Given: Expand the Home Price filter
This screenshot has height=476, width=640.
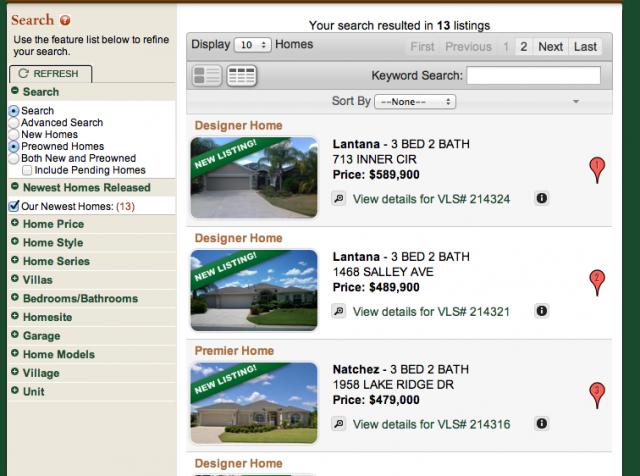Looking at the screenshot, I should click(15, 223).
